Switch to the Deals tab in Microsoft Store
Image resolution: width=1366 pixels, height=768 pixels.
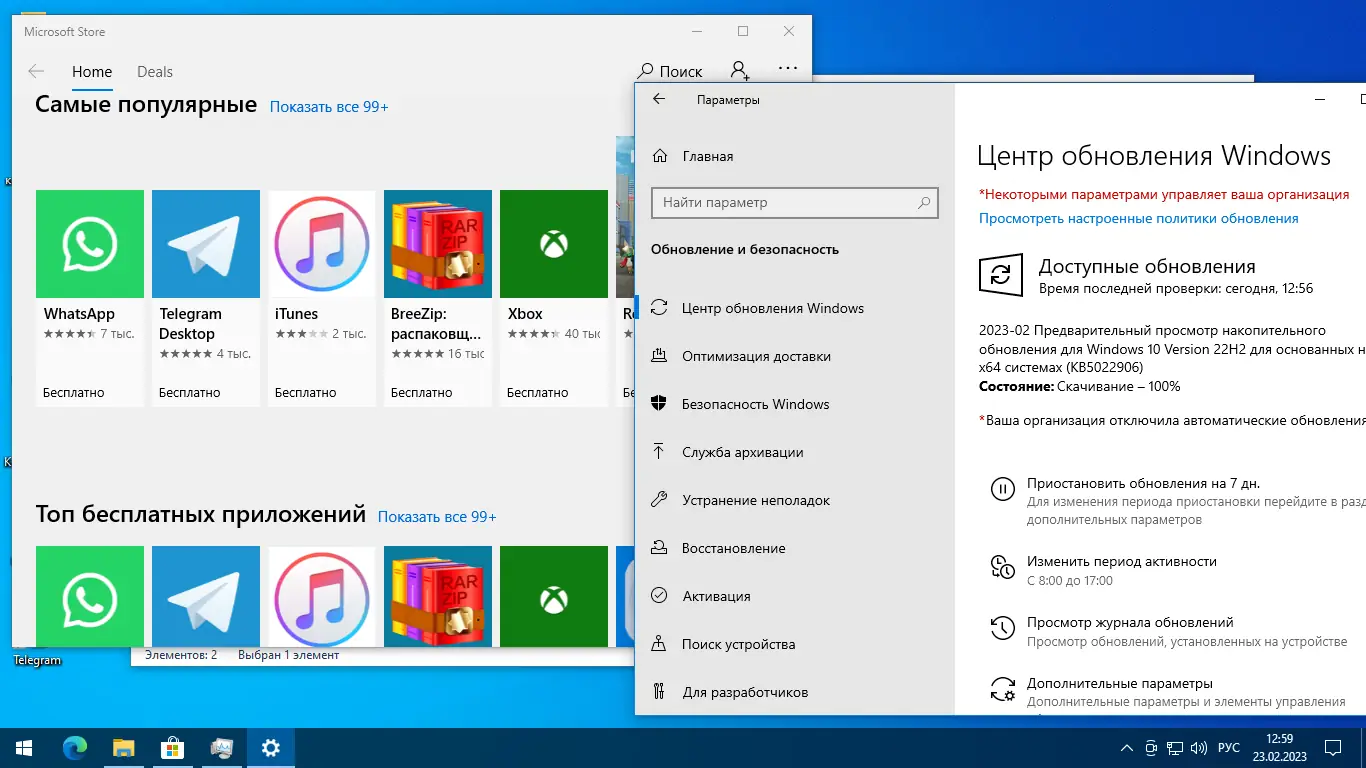click(x=155, y=72)
